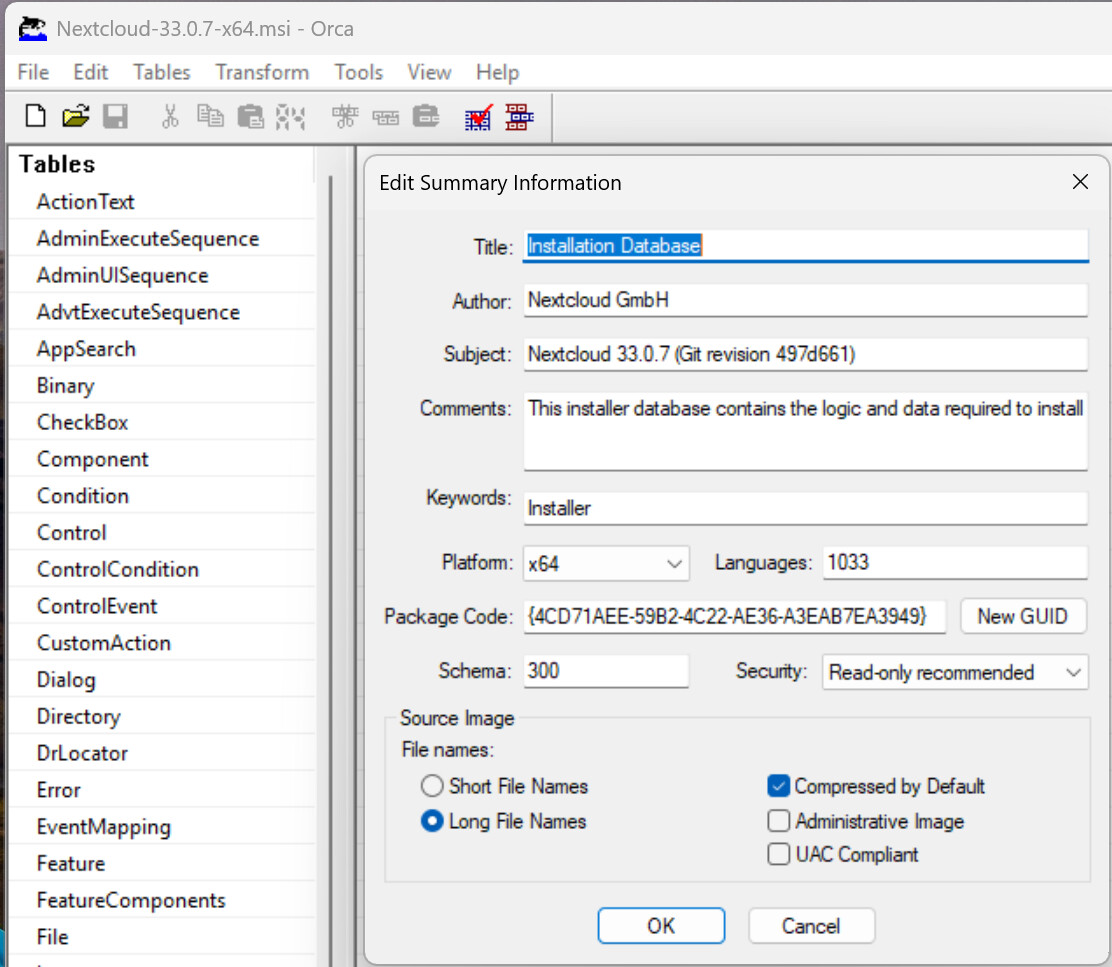Click the Copy Row toolbar icon
Image resolution: width=1112 pixels, height=967 pixels.
pos(386,116)
